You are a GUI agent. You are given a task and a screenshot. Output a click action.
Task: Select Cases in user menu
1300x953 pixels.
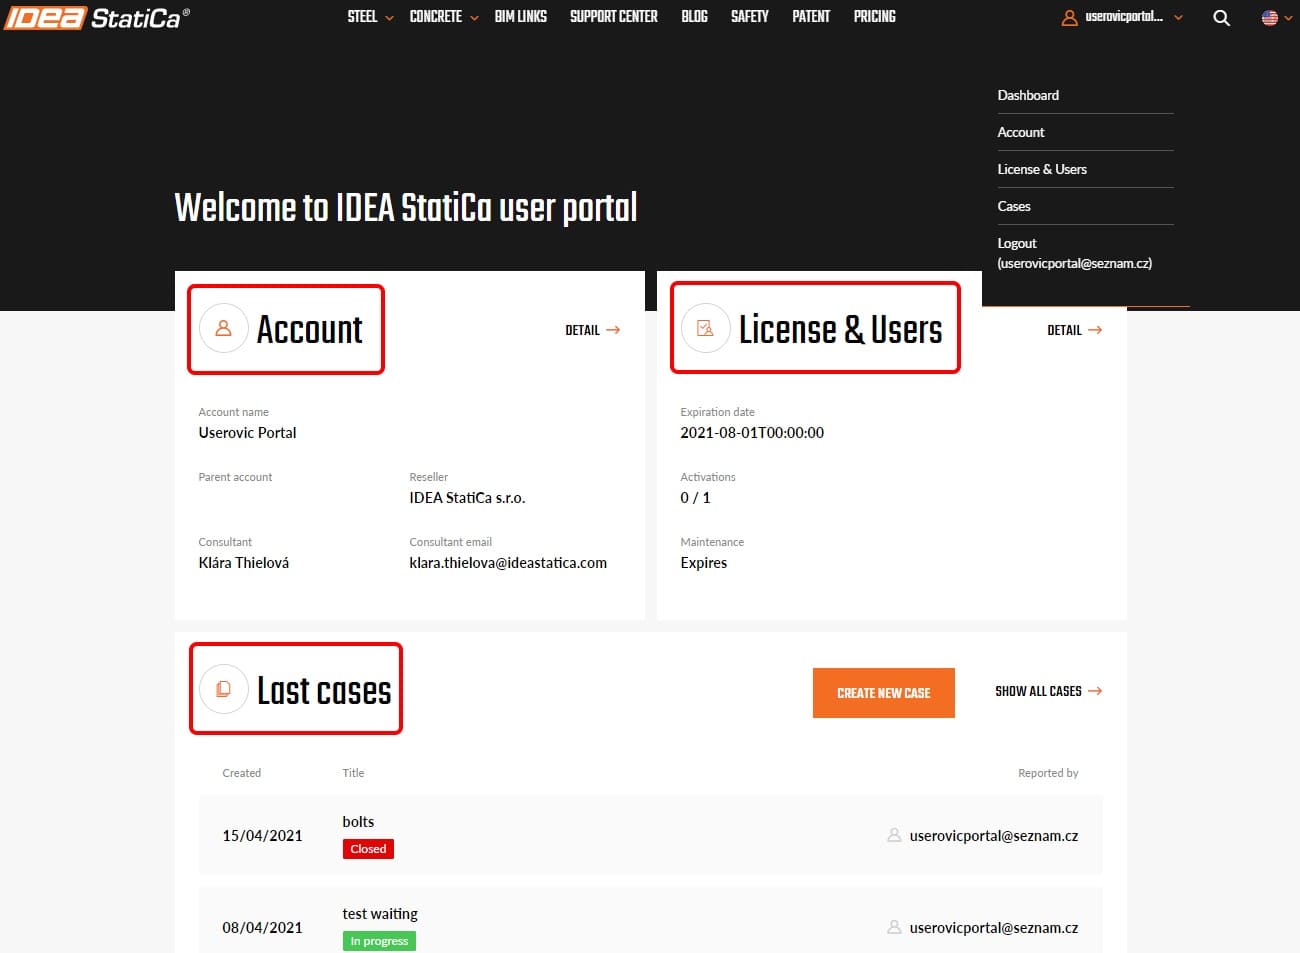pyautogui.click(x=1014, y=206)
